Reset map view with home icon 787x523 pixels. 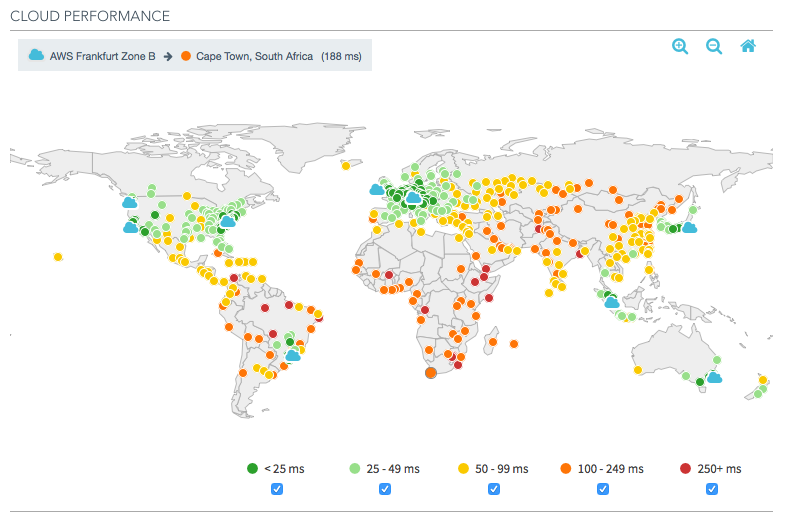point(748,46)
